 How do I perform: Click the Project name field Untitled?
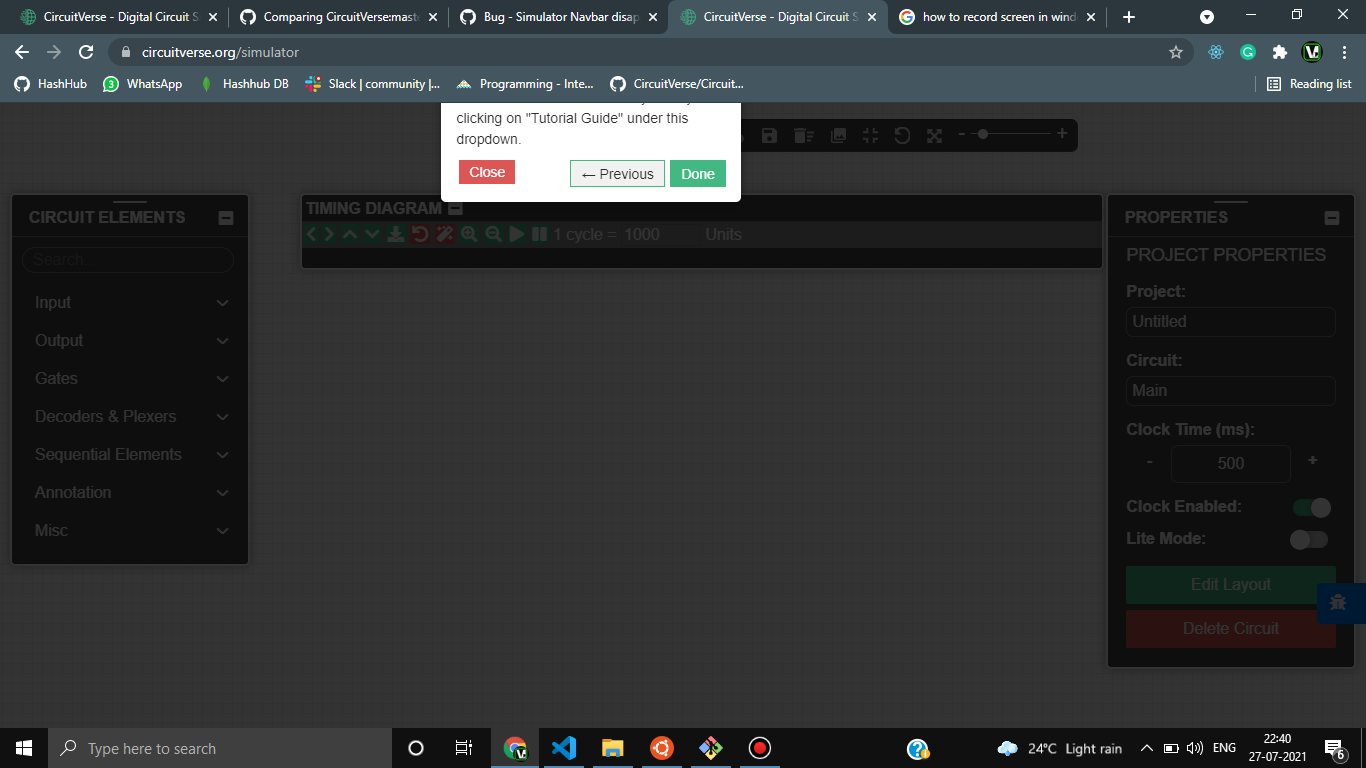[1231, 322]
